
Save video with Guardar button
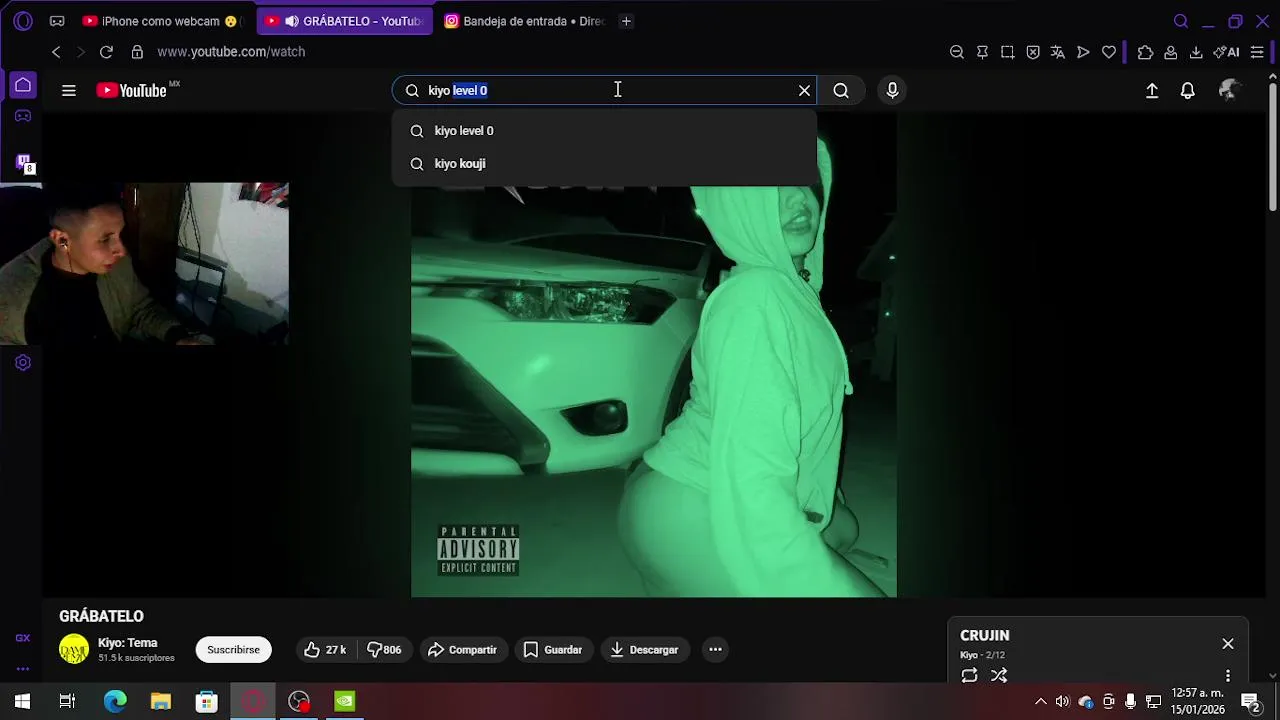[553, 650]
